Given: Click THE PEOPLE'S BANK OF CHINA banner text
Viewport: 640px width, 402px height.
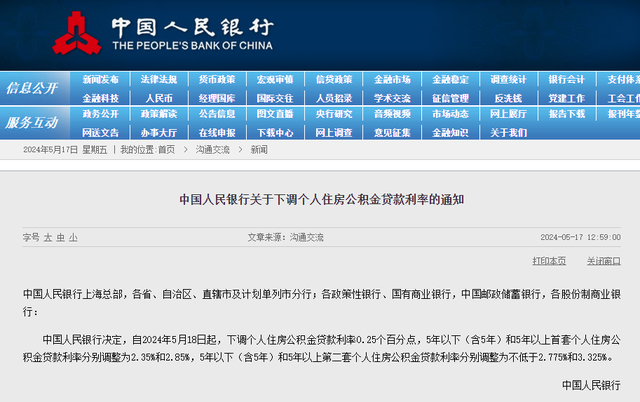Looking at the screenshot, I should click(x=193, y=45).
